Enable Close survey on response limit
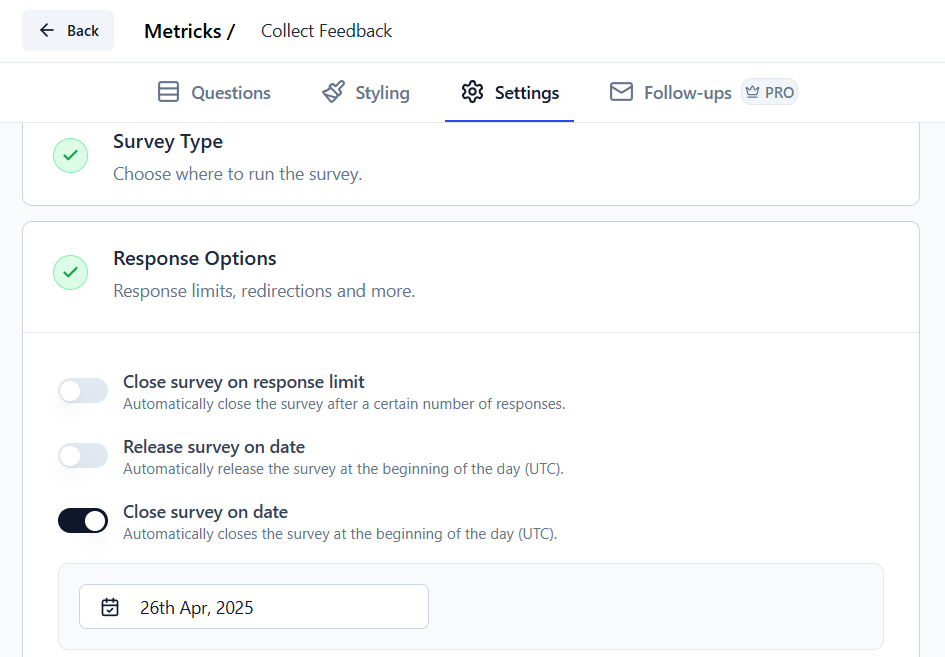Viewport: 945px width, 657px height. click(x=83, y=390)
